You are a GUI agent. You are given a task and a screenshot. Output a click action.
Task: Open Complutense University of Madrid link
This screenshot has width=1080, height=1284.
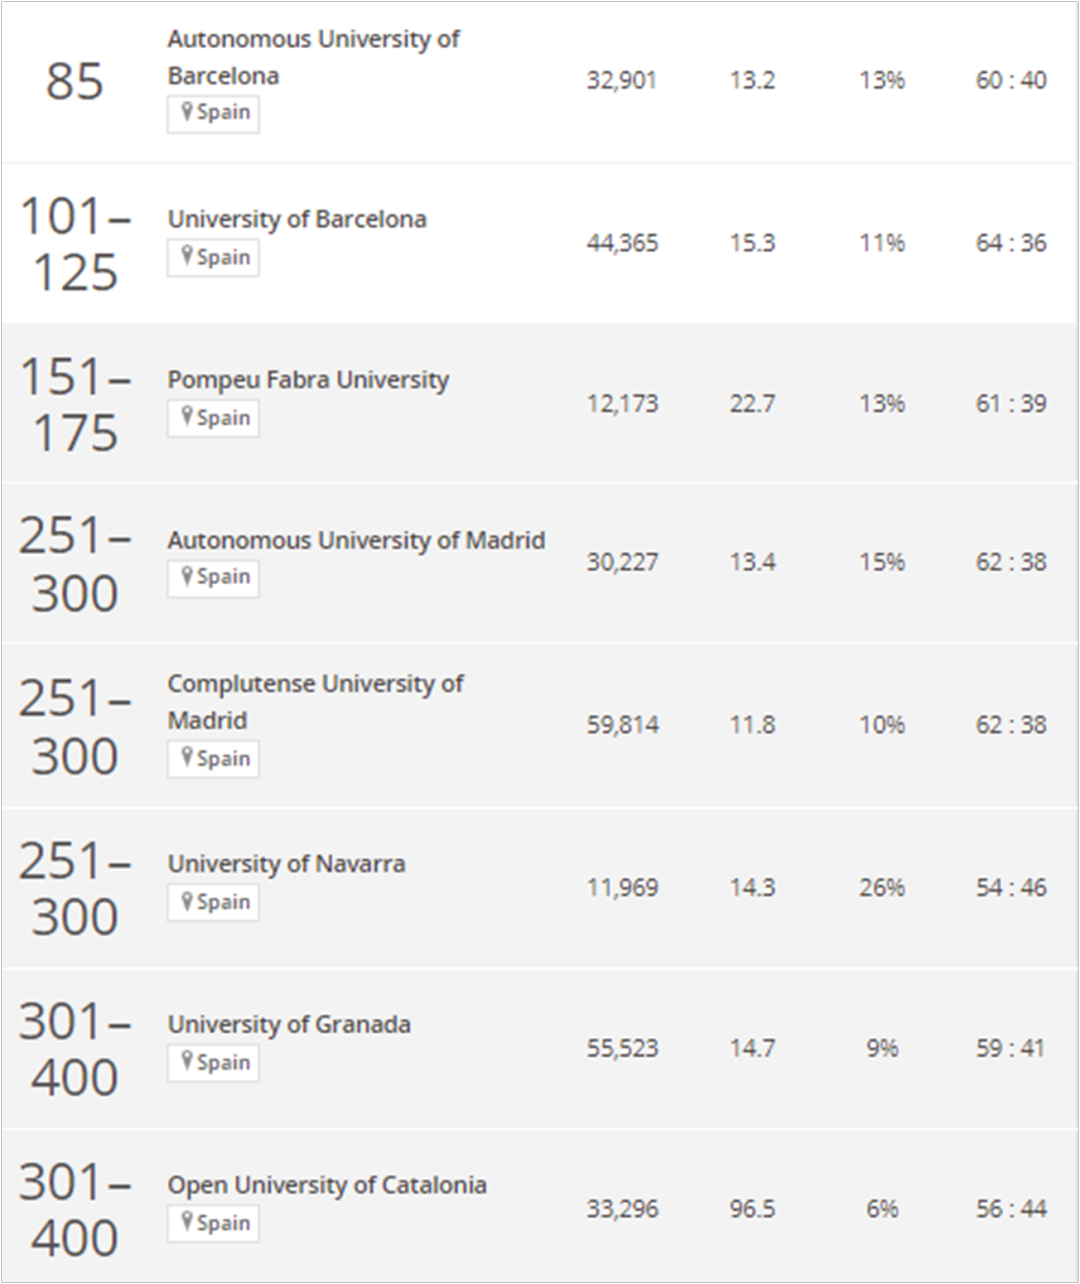tap(315, 702)
